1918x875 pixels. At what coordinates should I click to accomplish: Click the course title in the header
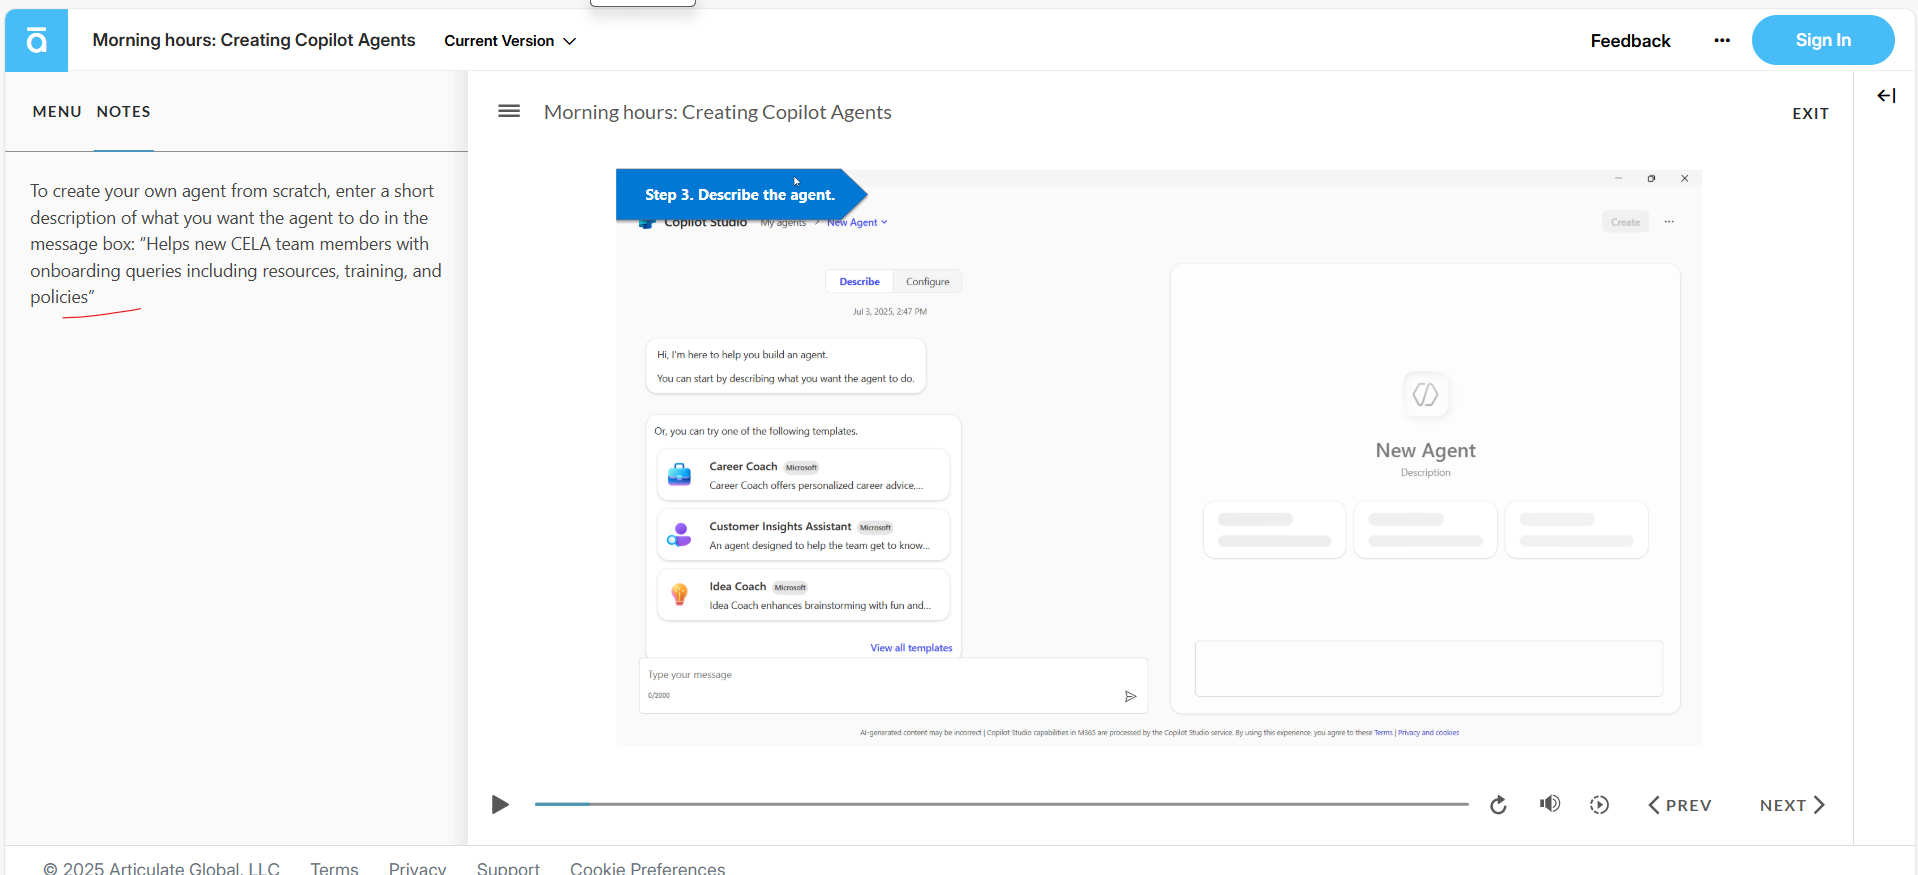(254, 40)
